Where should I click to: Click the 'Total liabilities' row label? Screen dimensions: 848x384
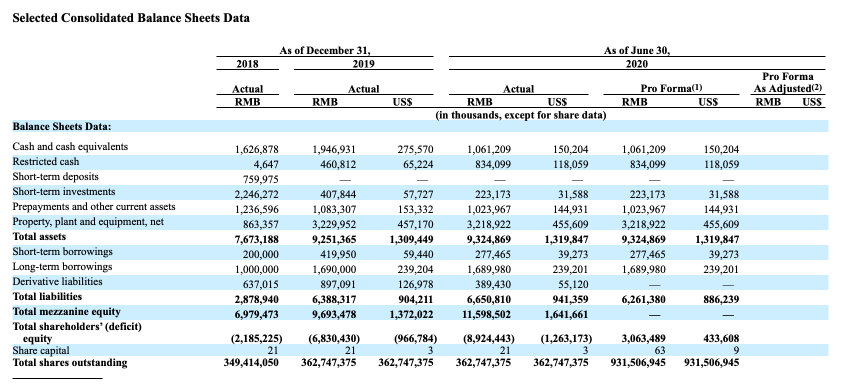click(47, 296)
